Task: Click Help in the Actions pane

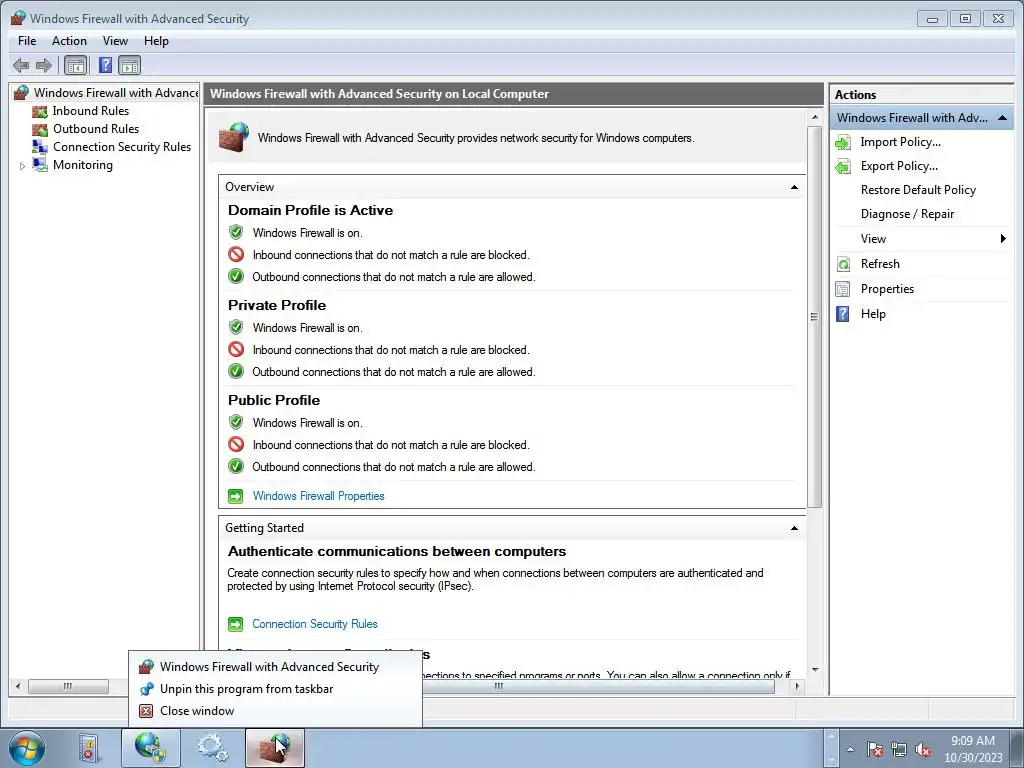Action: click(x=873, y=314)
